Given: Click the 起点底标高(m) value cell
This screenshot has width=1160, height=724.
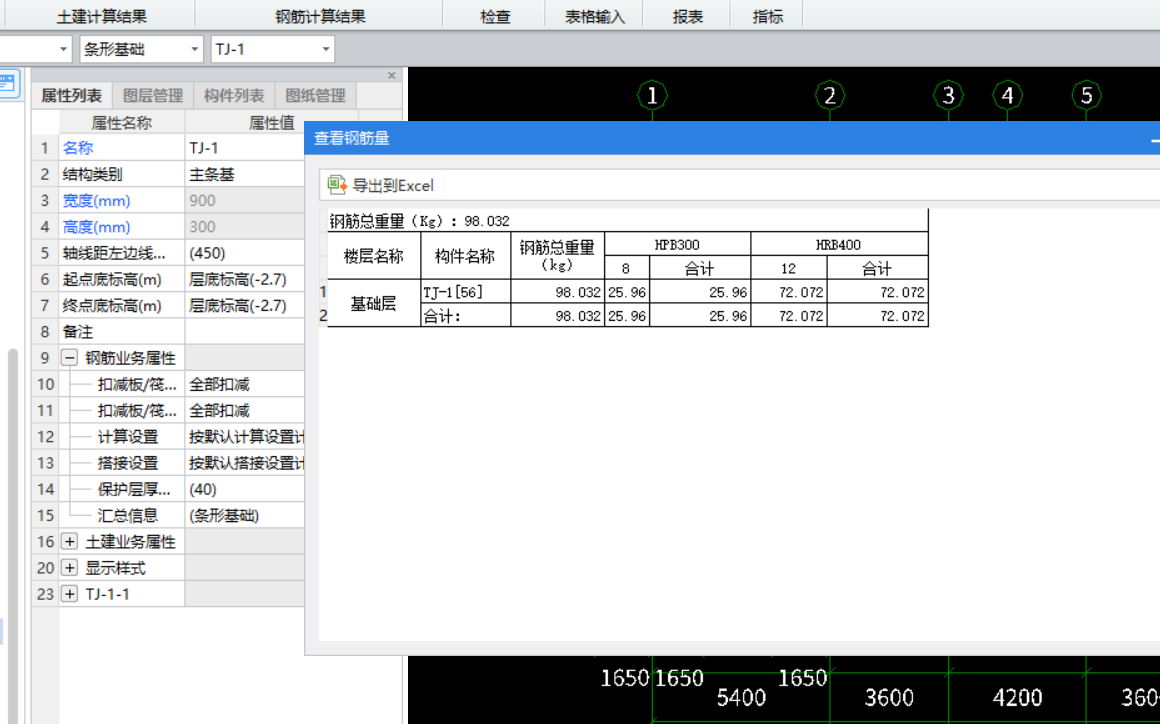Looking at the screenshot, I should click(x=245, y=280).
